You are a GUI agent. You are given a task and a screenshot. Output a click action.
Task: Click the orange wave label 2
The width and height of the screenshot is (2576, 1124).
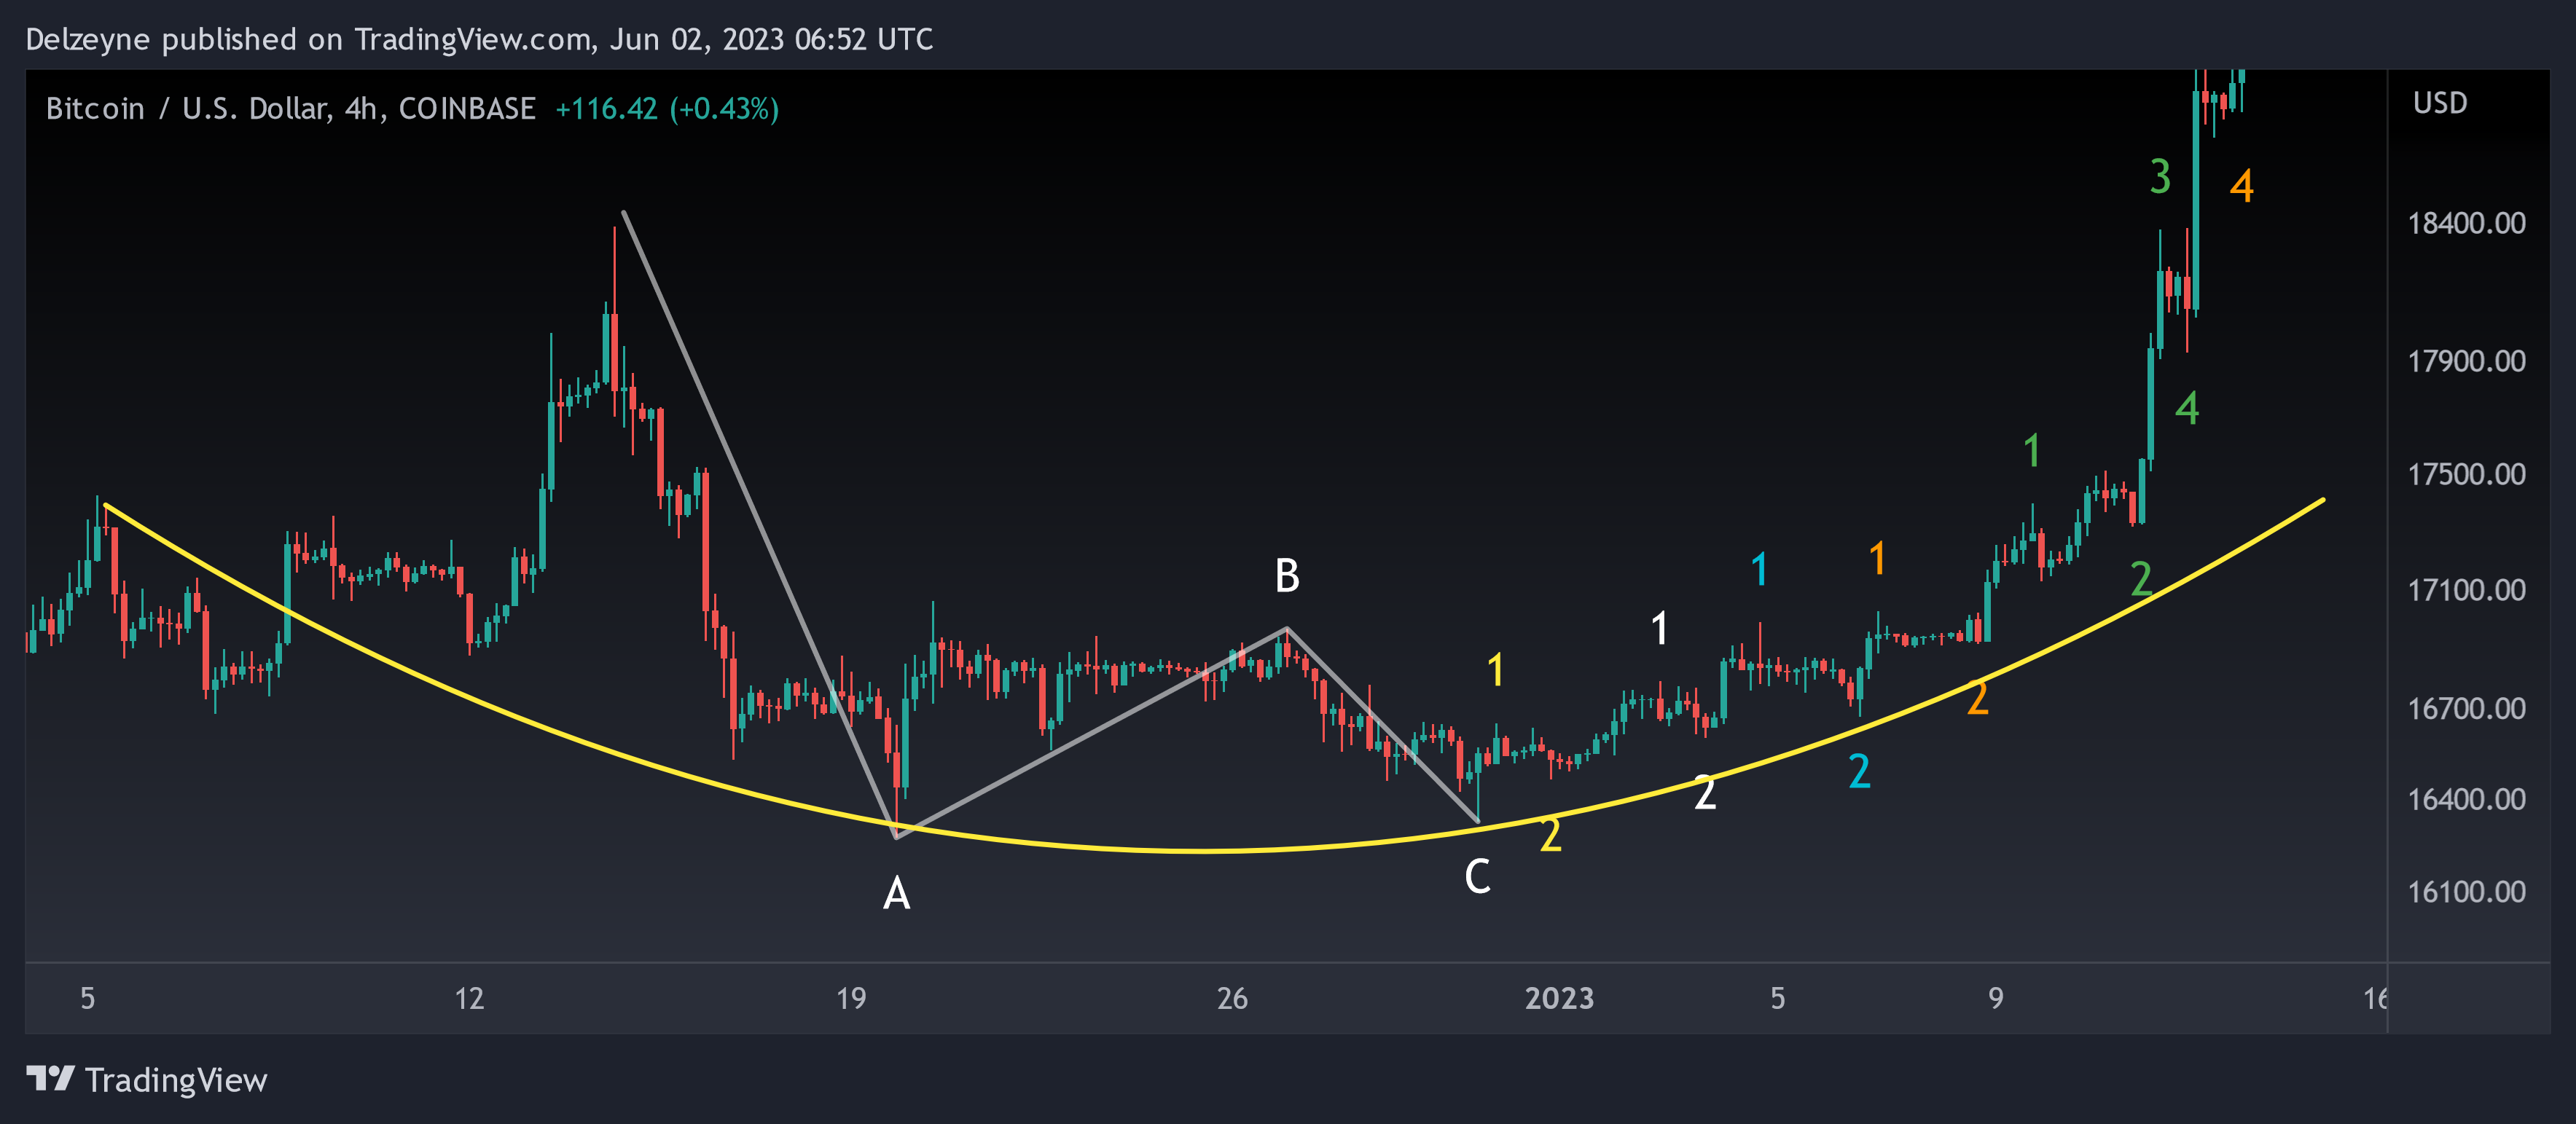point(1977,698)
